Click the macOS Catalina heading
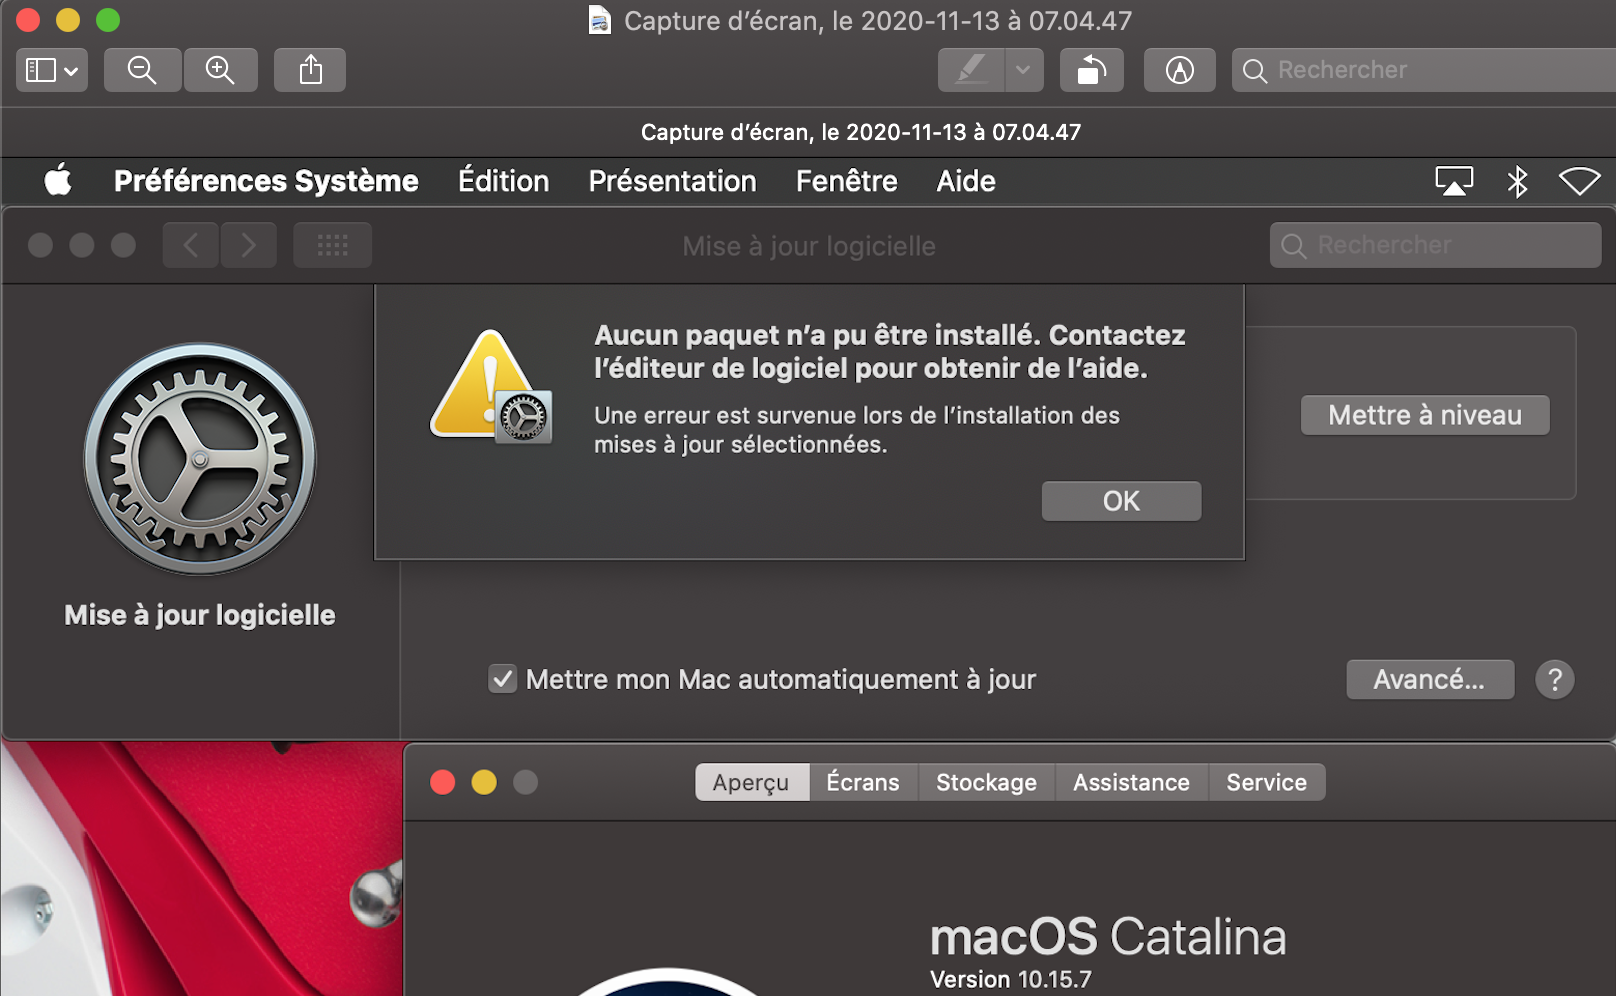Viewport: 1616px width, 996px height. [x=1108, y=937]
